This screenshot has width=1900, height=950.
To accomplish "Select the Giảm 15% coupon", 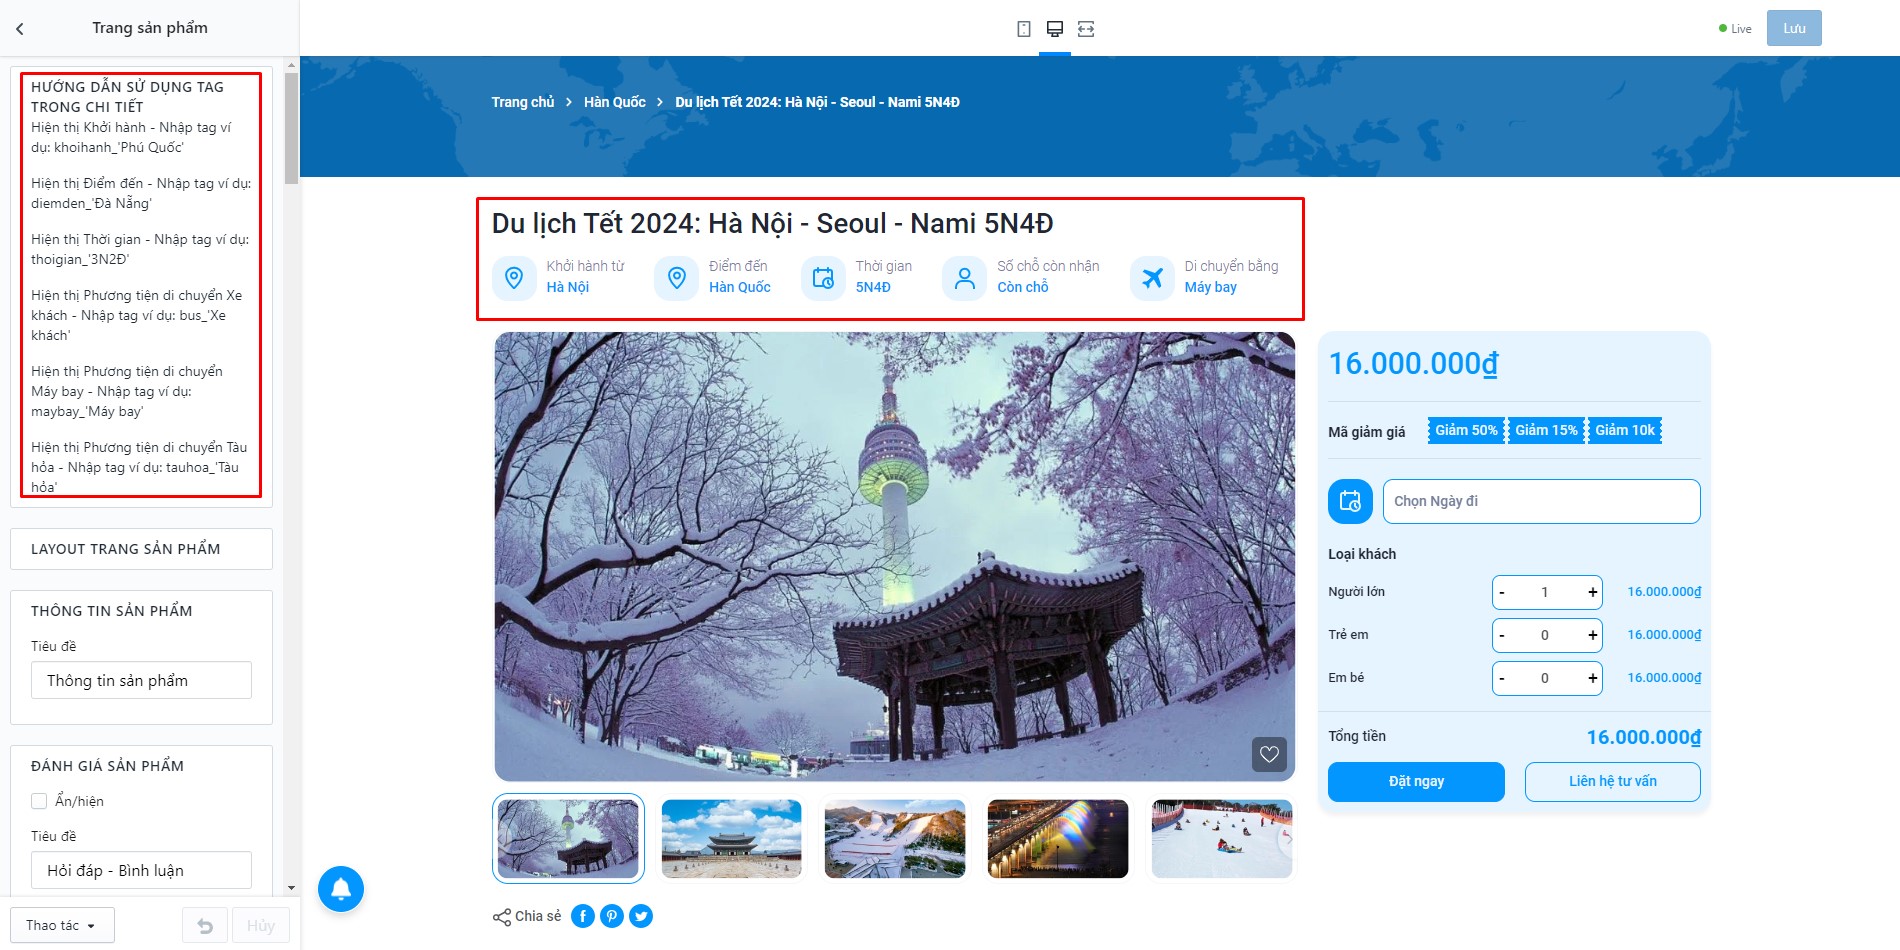I will pos(1546,430).
